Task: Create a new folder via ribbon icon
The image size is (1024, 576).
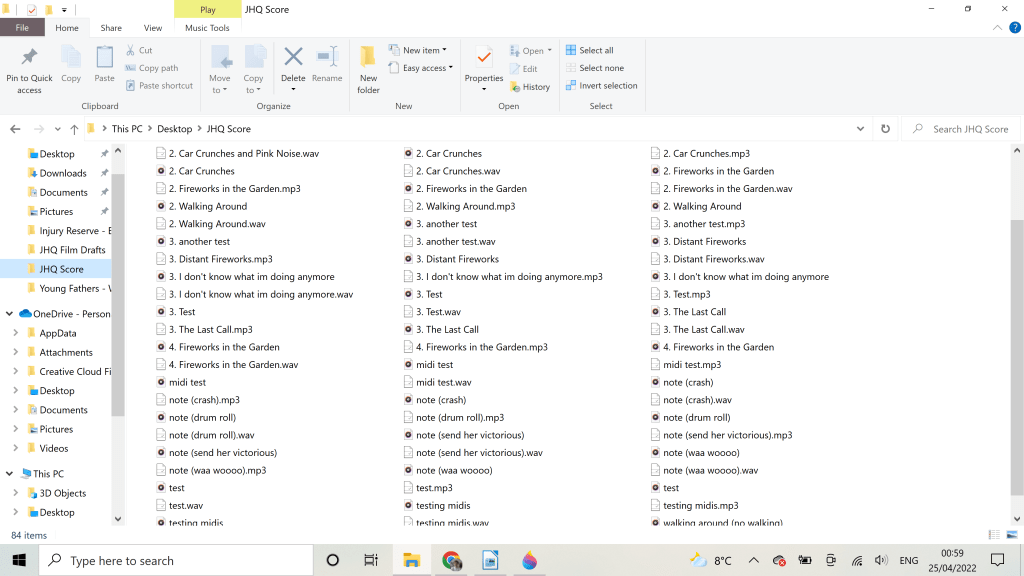Action: (368, 58)
